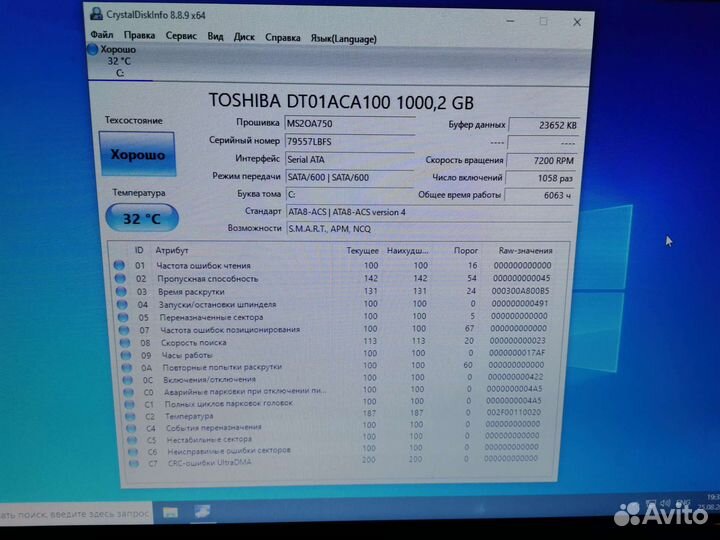Minimize the CrystalDiskInfo window
720x540 pixels.
510,21
